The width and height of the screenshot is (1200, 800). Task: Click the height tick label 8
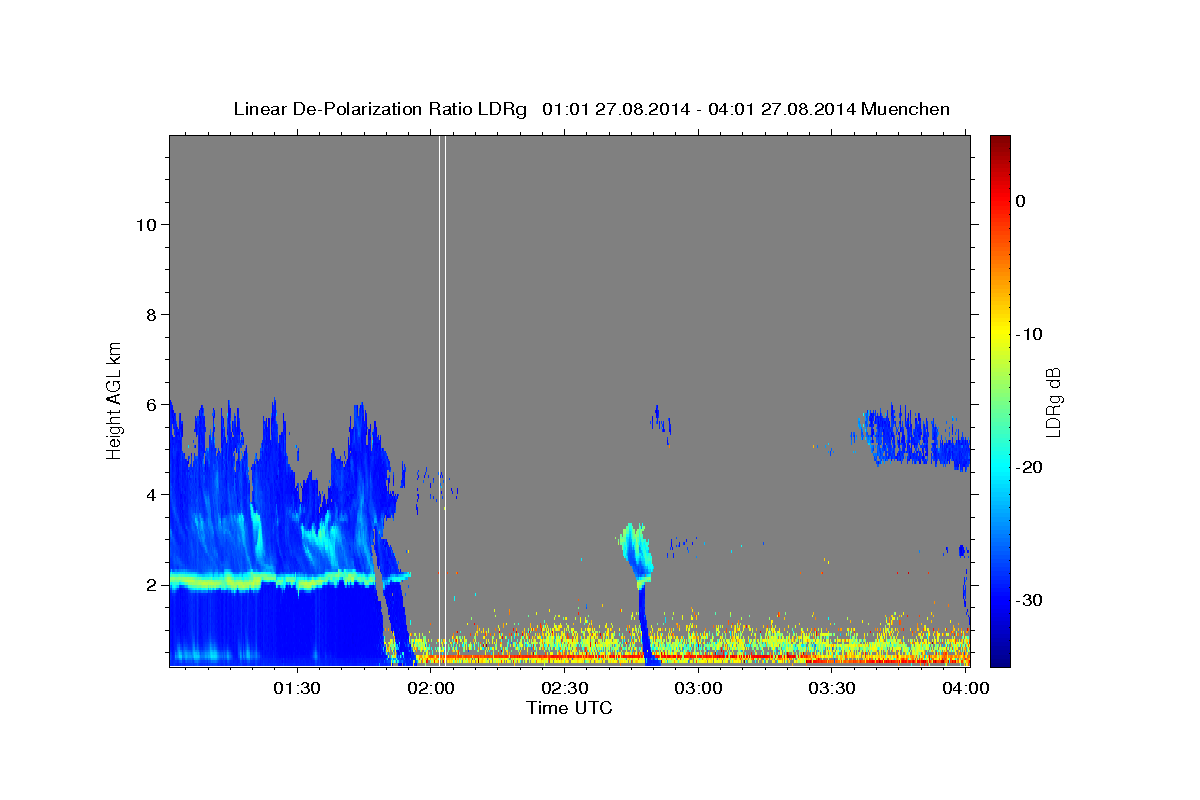[151, 314]
